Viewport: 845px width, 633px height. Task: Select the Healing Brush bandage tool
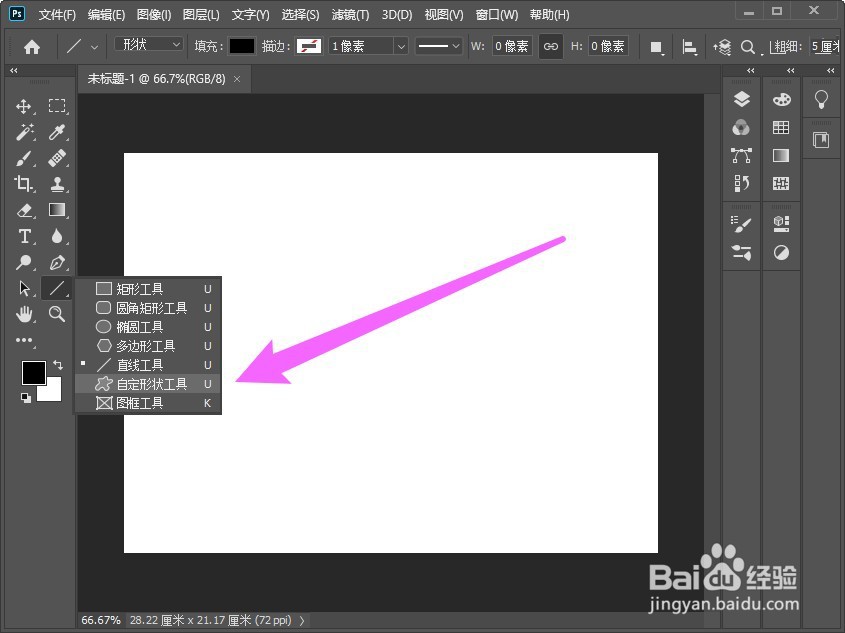(57, 158)
